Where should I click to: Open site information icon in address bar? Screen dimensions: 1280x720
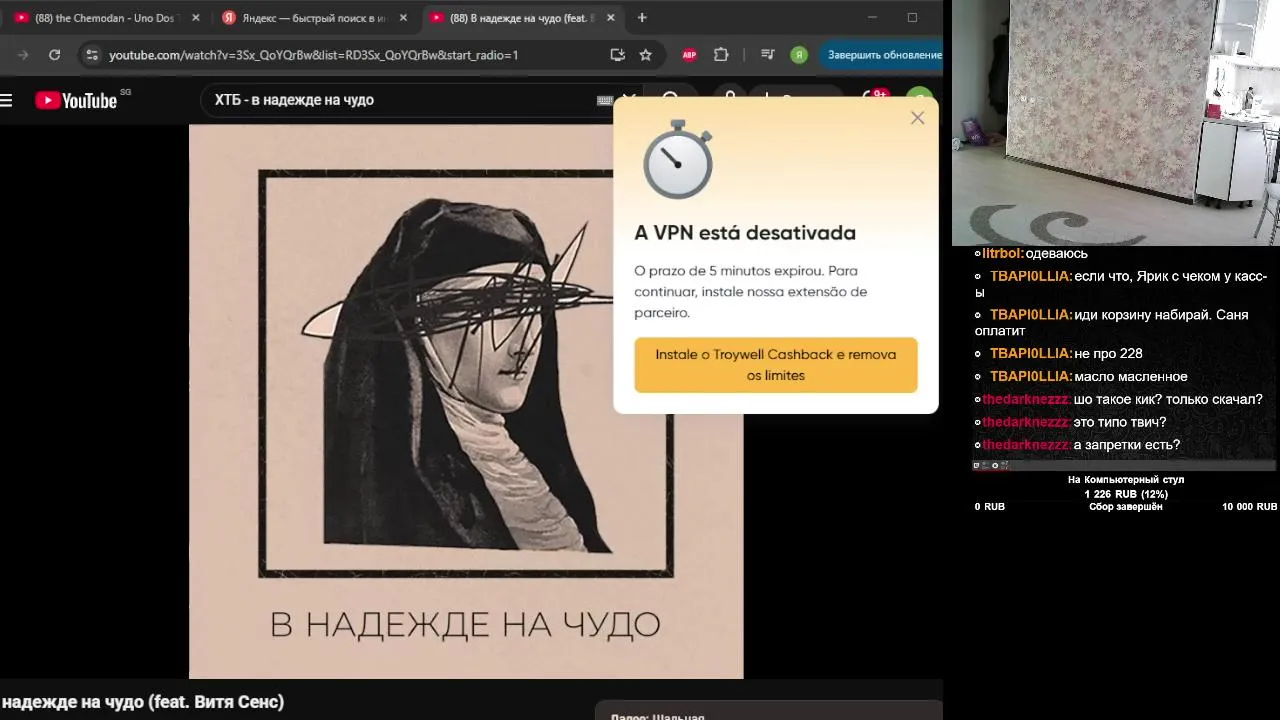pyautogui.click(x=92, y=55)
